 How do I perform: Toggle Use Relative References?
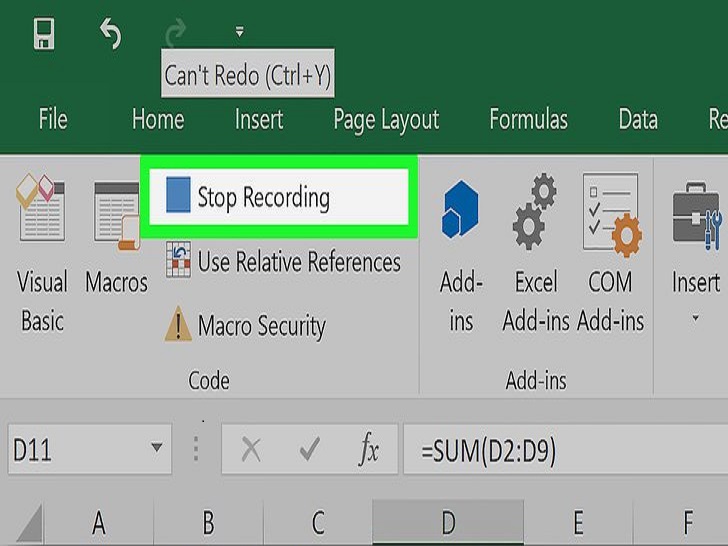click(284, 262)
